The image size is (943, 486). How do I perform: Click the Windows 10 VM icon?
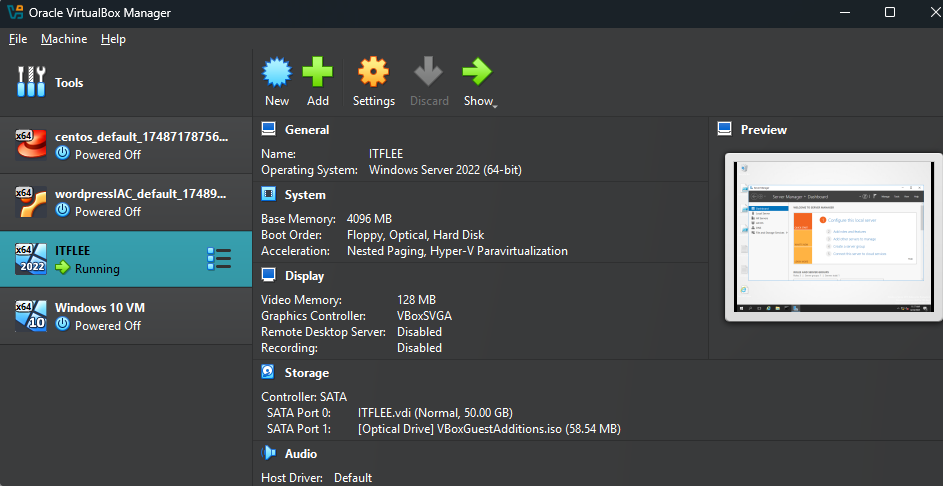tap(31, 316)
